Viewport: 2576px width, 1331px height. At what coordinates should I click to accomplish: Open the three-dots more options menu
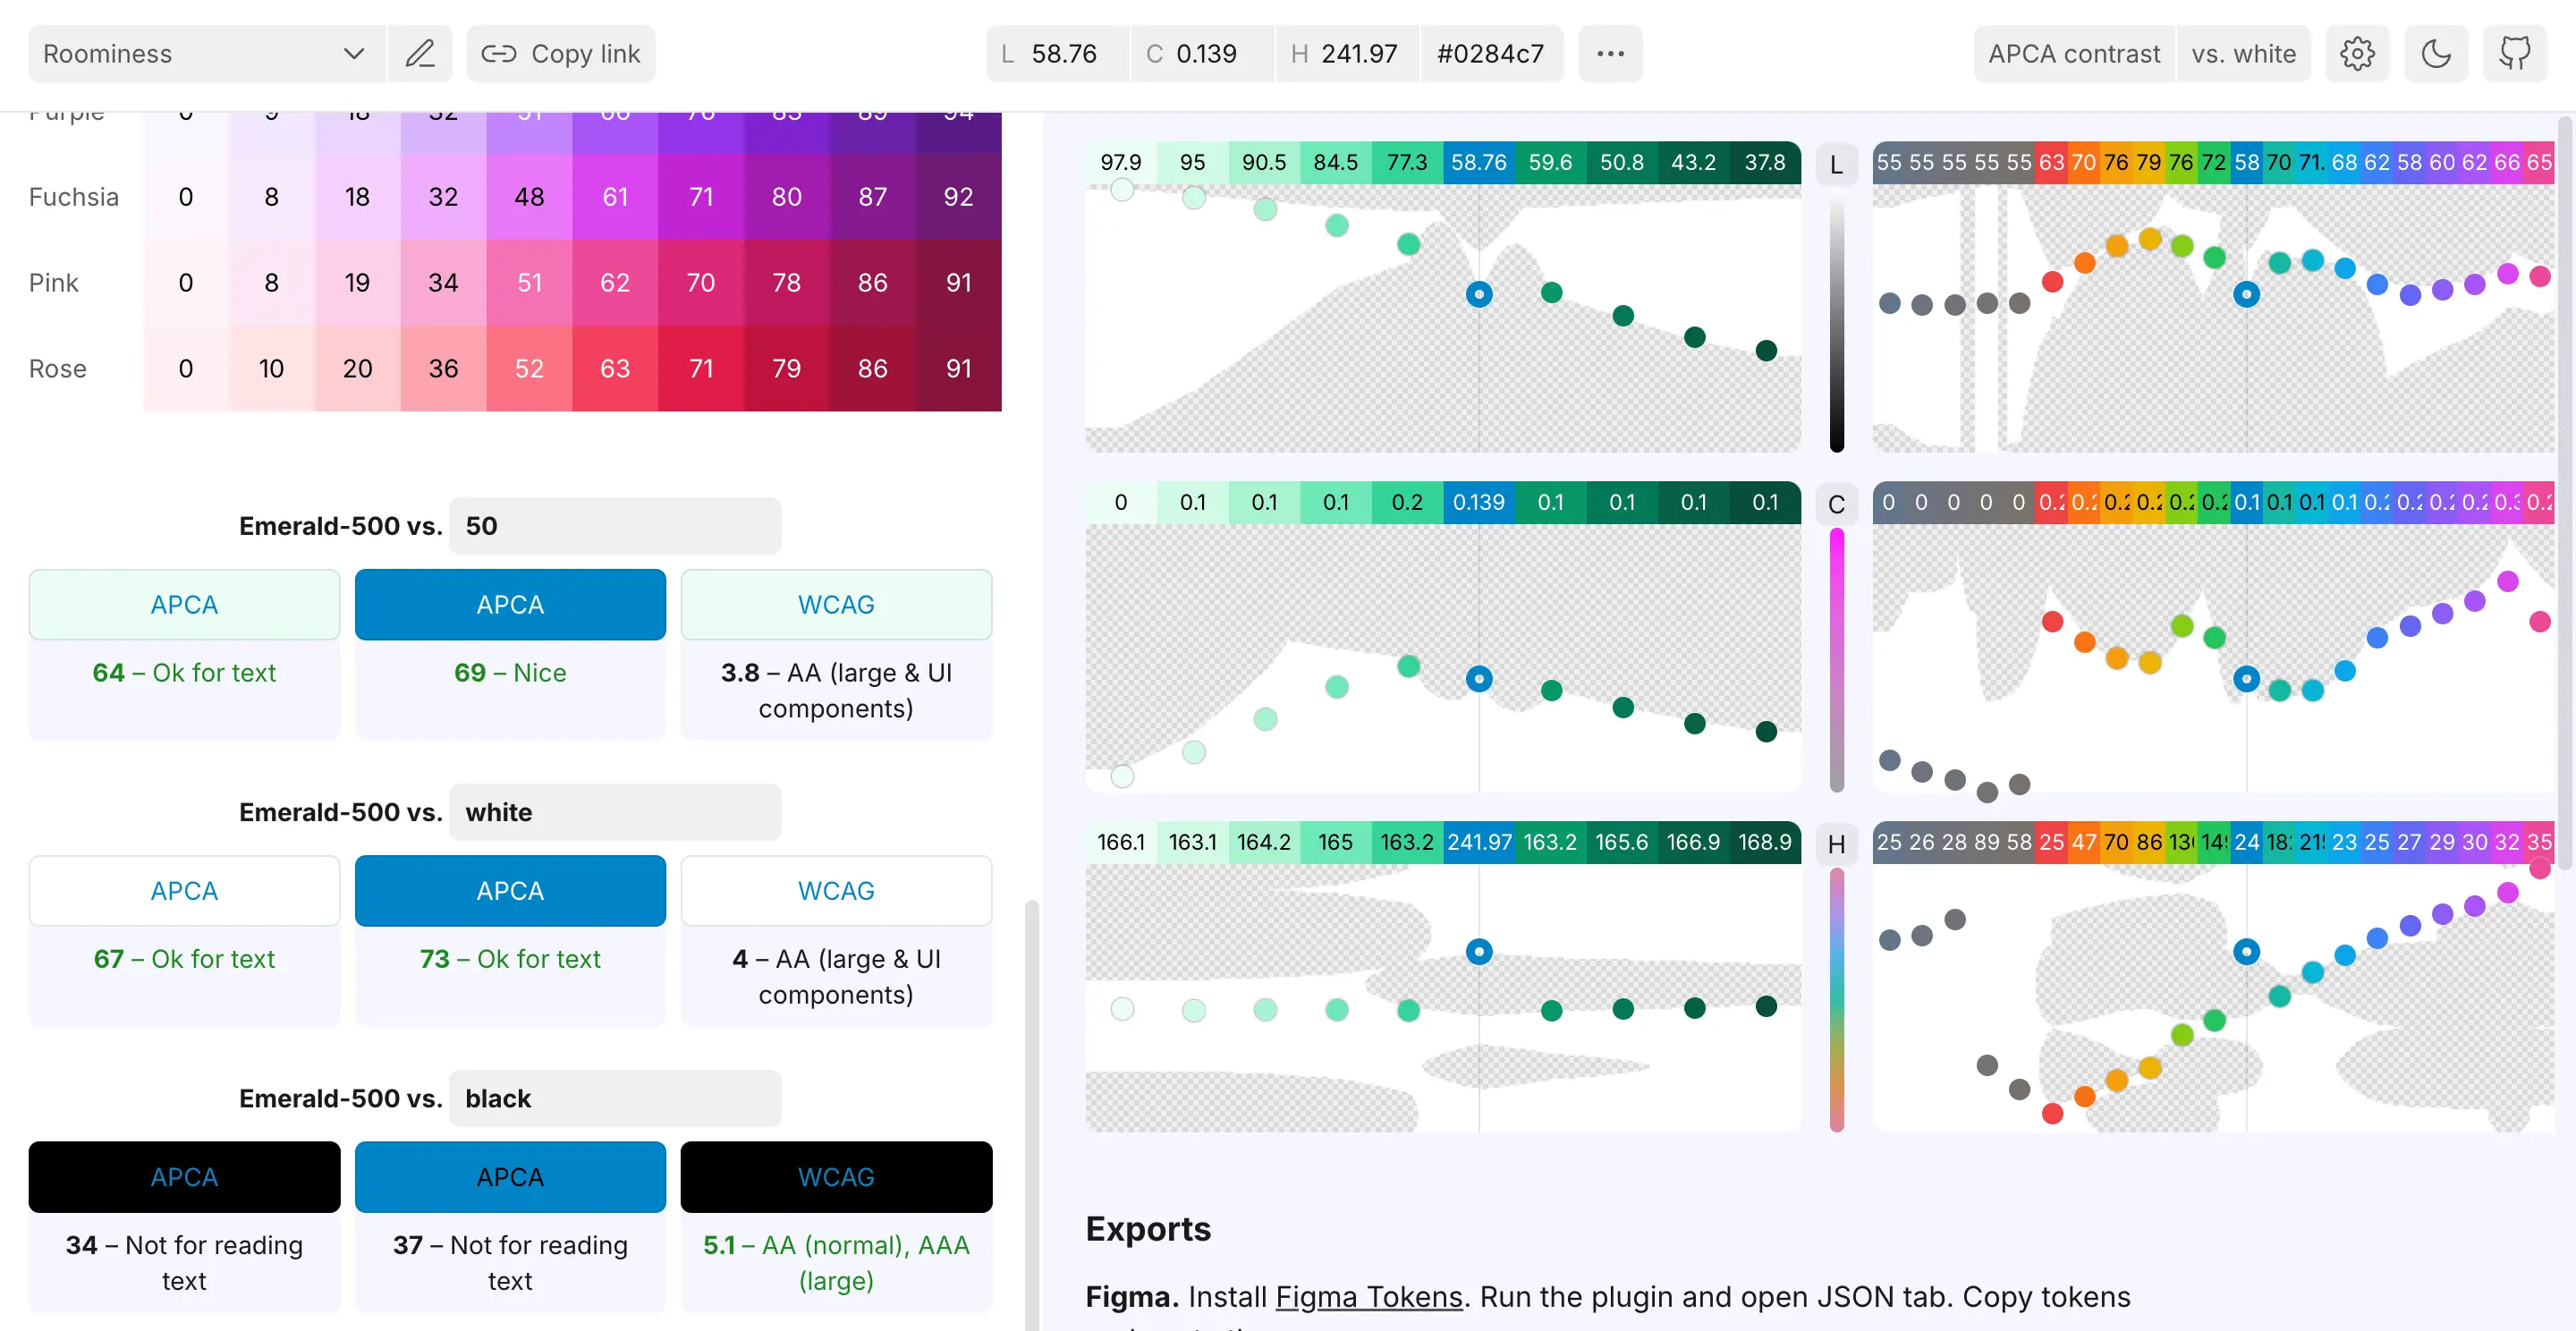pyautogui.click(x=1610, y=54)
